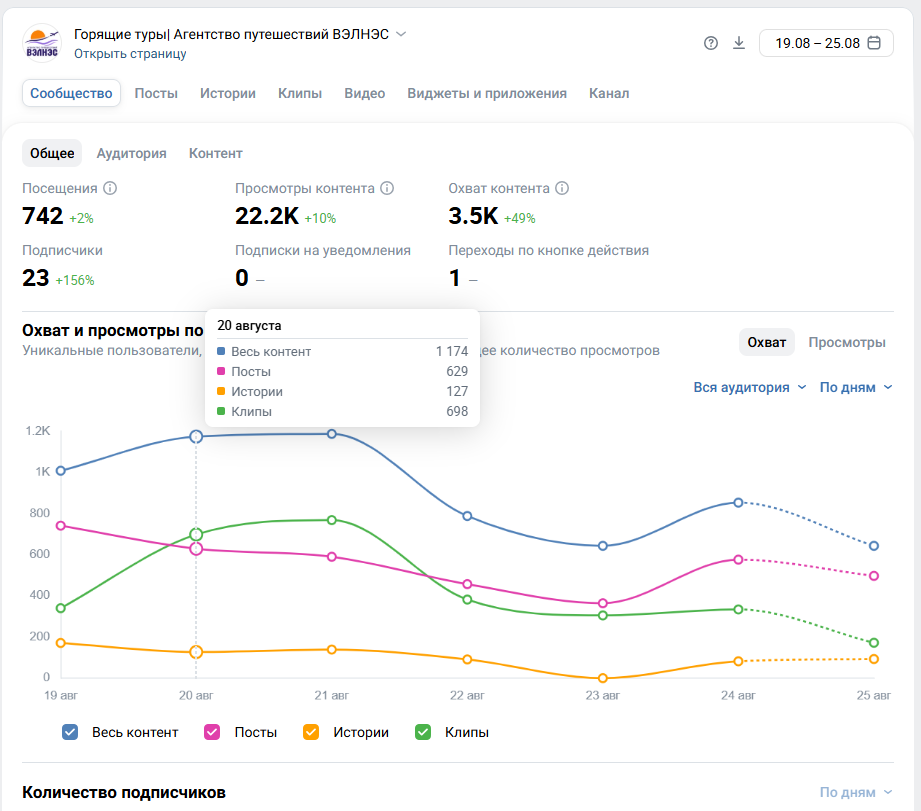
Task: Click the Посты point for 24 авг
Action: [x=738, y=560]
